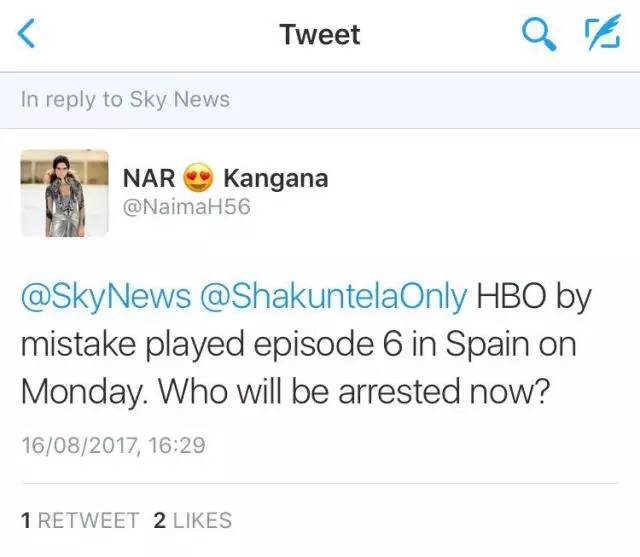Go back using the left chevron arrow
This screenshot has width=640, height=557.
[27, 33]
